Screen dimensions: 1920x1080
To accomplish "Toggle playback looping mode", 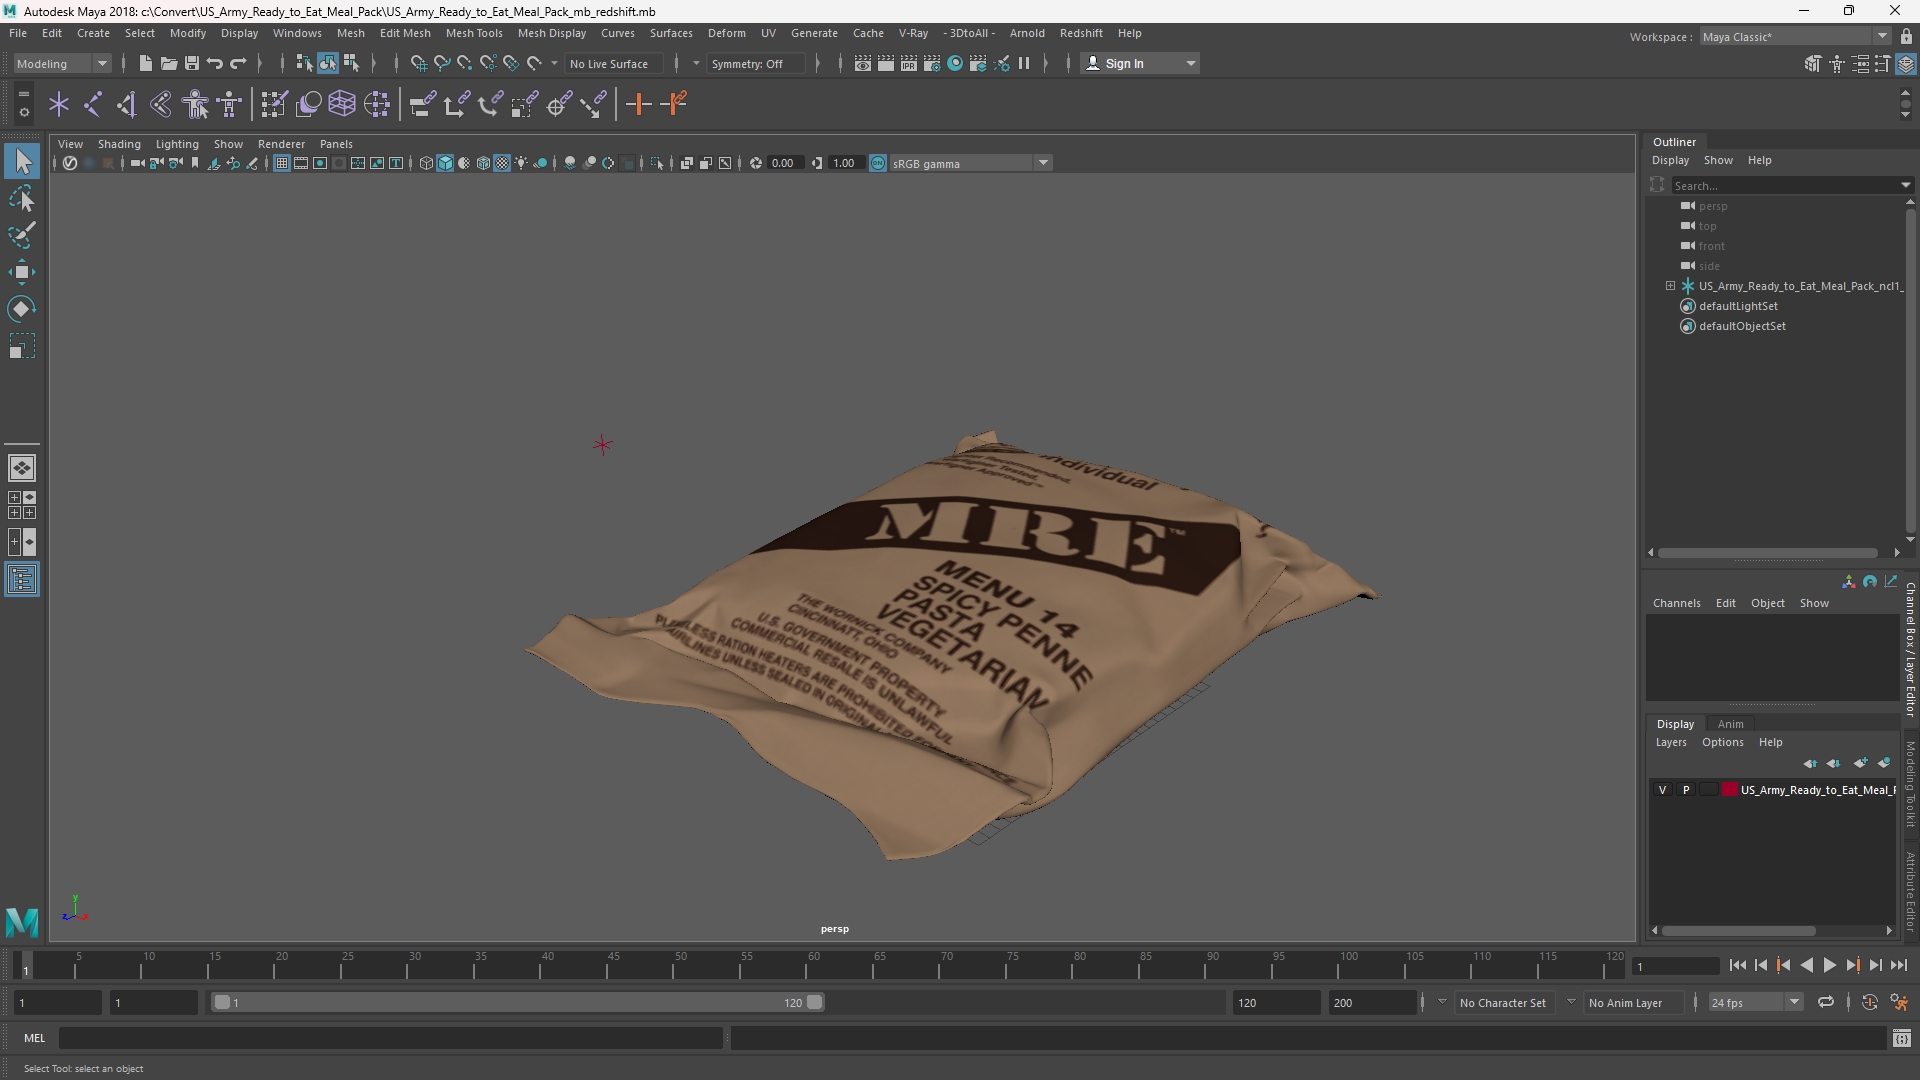I will (x=1826, y=1003).
